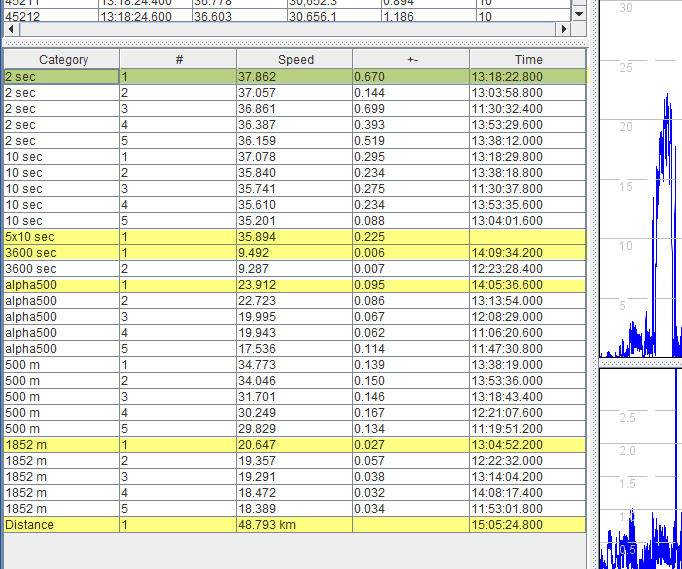Click the right arrow of horizontal scrollbar
Image resolution: width=682 pixels, height=569 pixels.
click(x=563, y=31)
